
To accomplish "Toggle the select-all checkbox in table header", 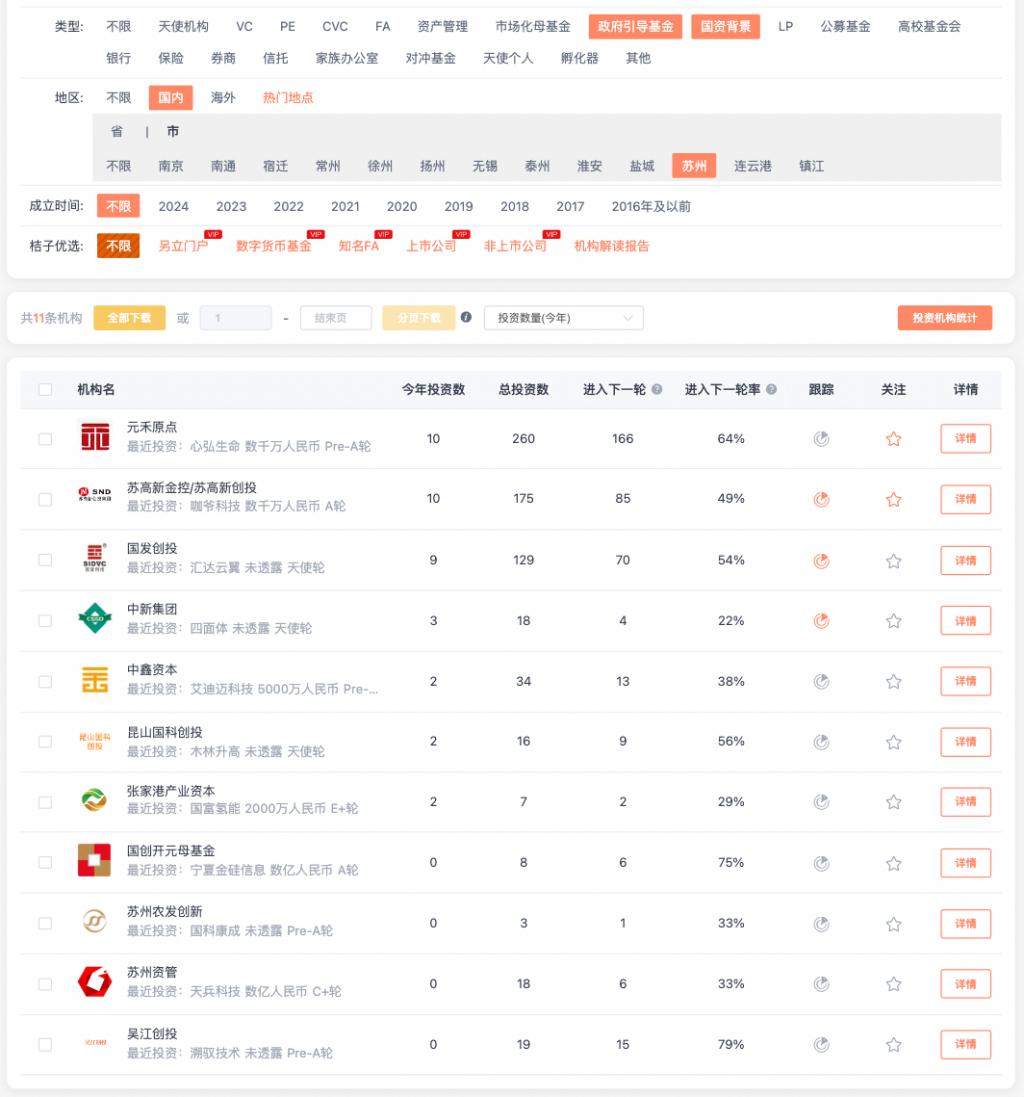I will [44, 390].
